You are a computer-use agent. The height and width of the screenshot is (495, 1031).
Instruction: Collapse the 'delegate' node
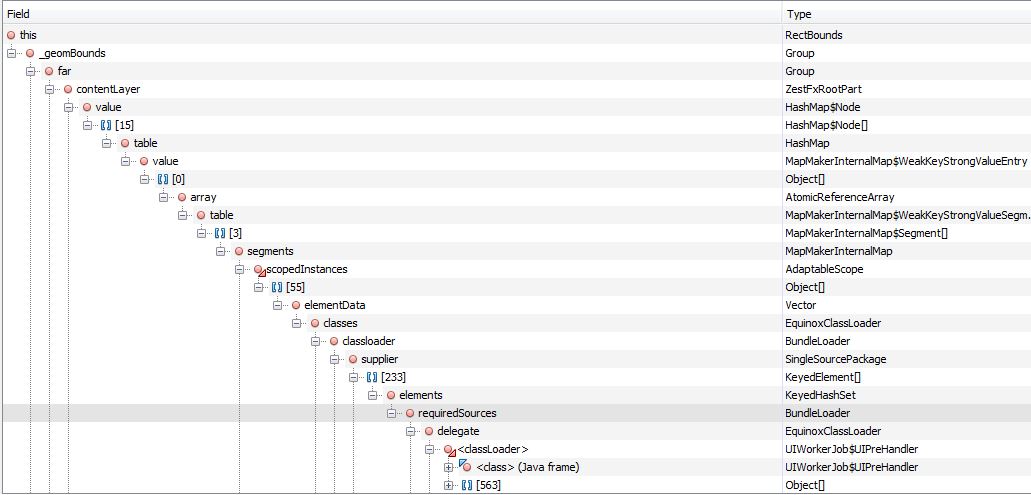pos(410,431)
